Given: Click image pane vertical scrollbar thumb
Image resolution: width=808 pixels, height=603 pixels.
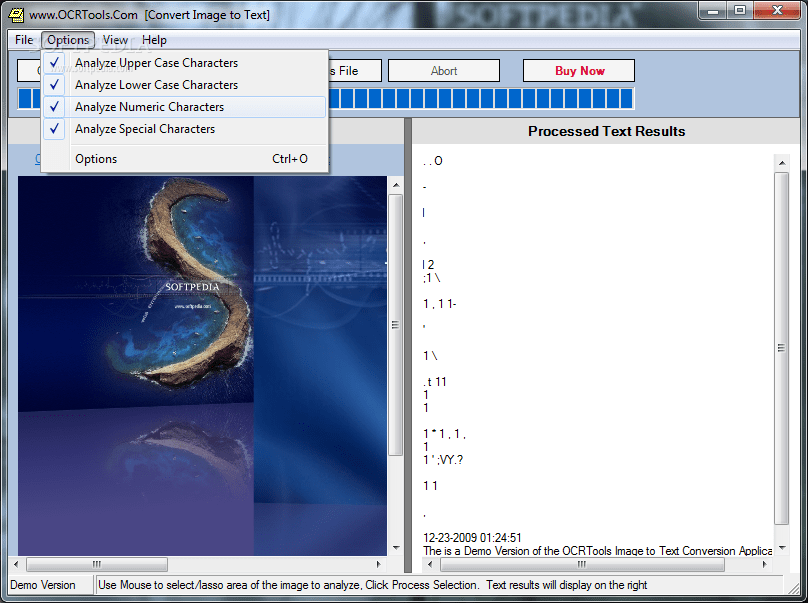Looking at the screenshot, I should click(x=396, y=325).
